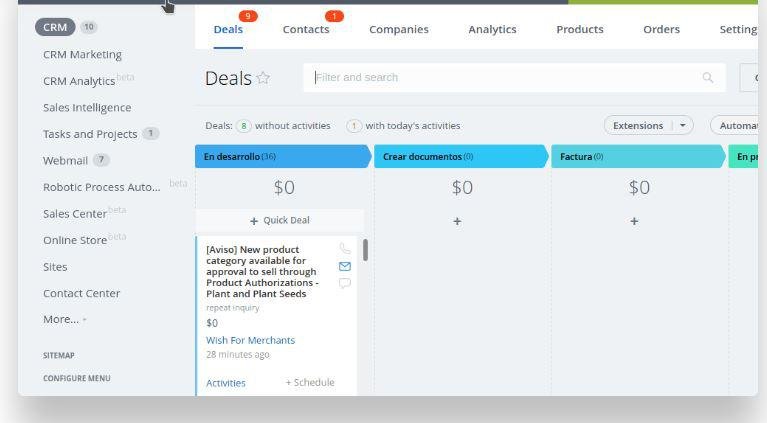This screenshot has width=767, height=423.
Task: Click the phone icon on the deal card
Action: coord(345,249)
